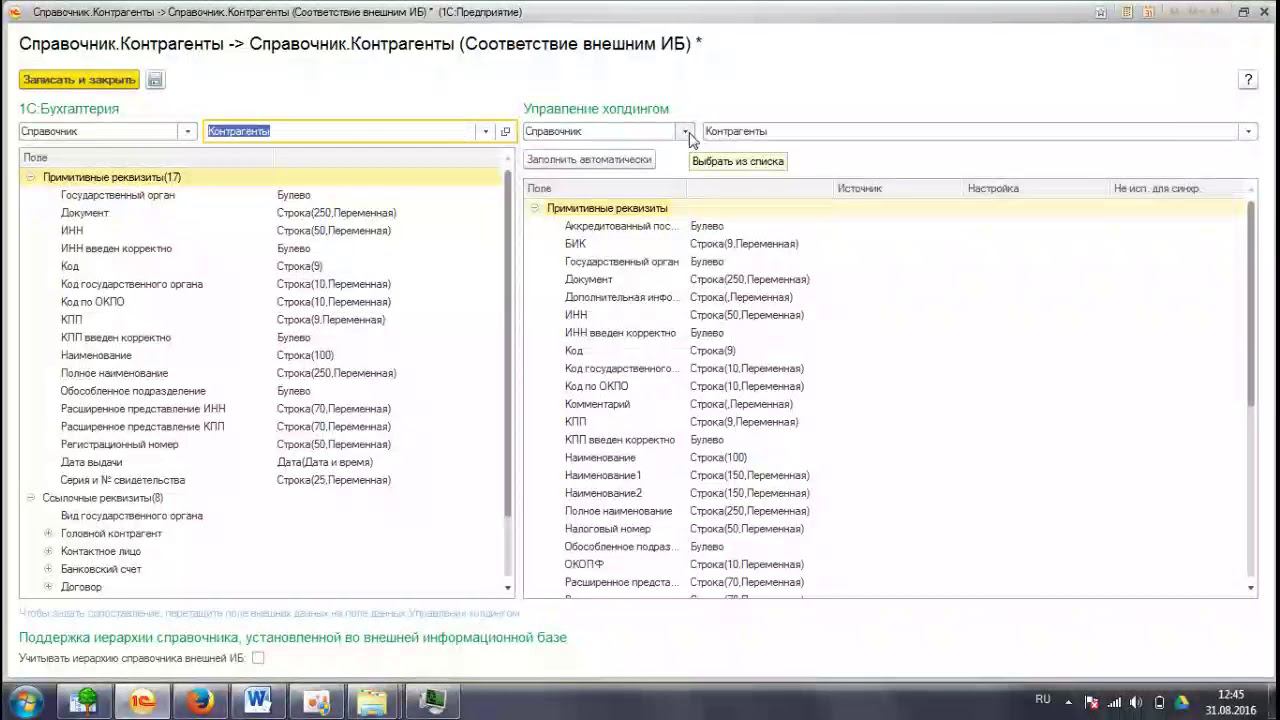The image size is (1280, 720).
Task: Select right row Аккредитованный пос...
Action: pos(885,226)
